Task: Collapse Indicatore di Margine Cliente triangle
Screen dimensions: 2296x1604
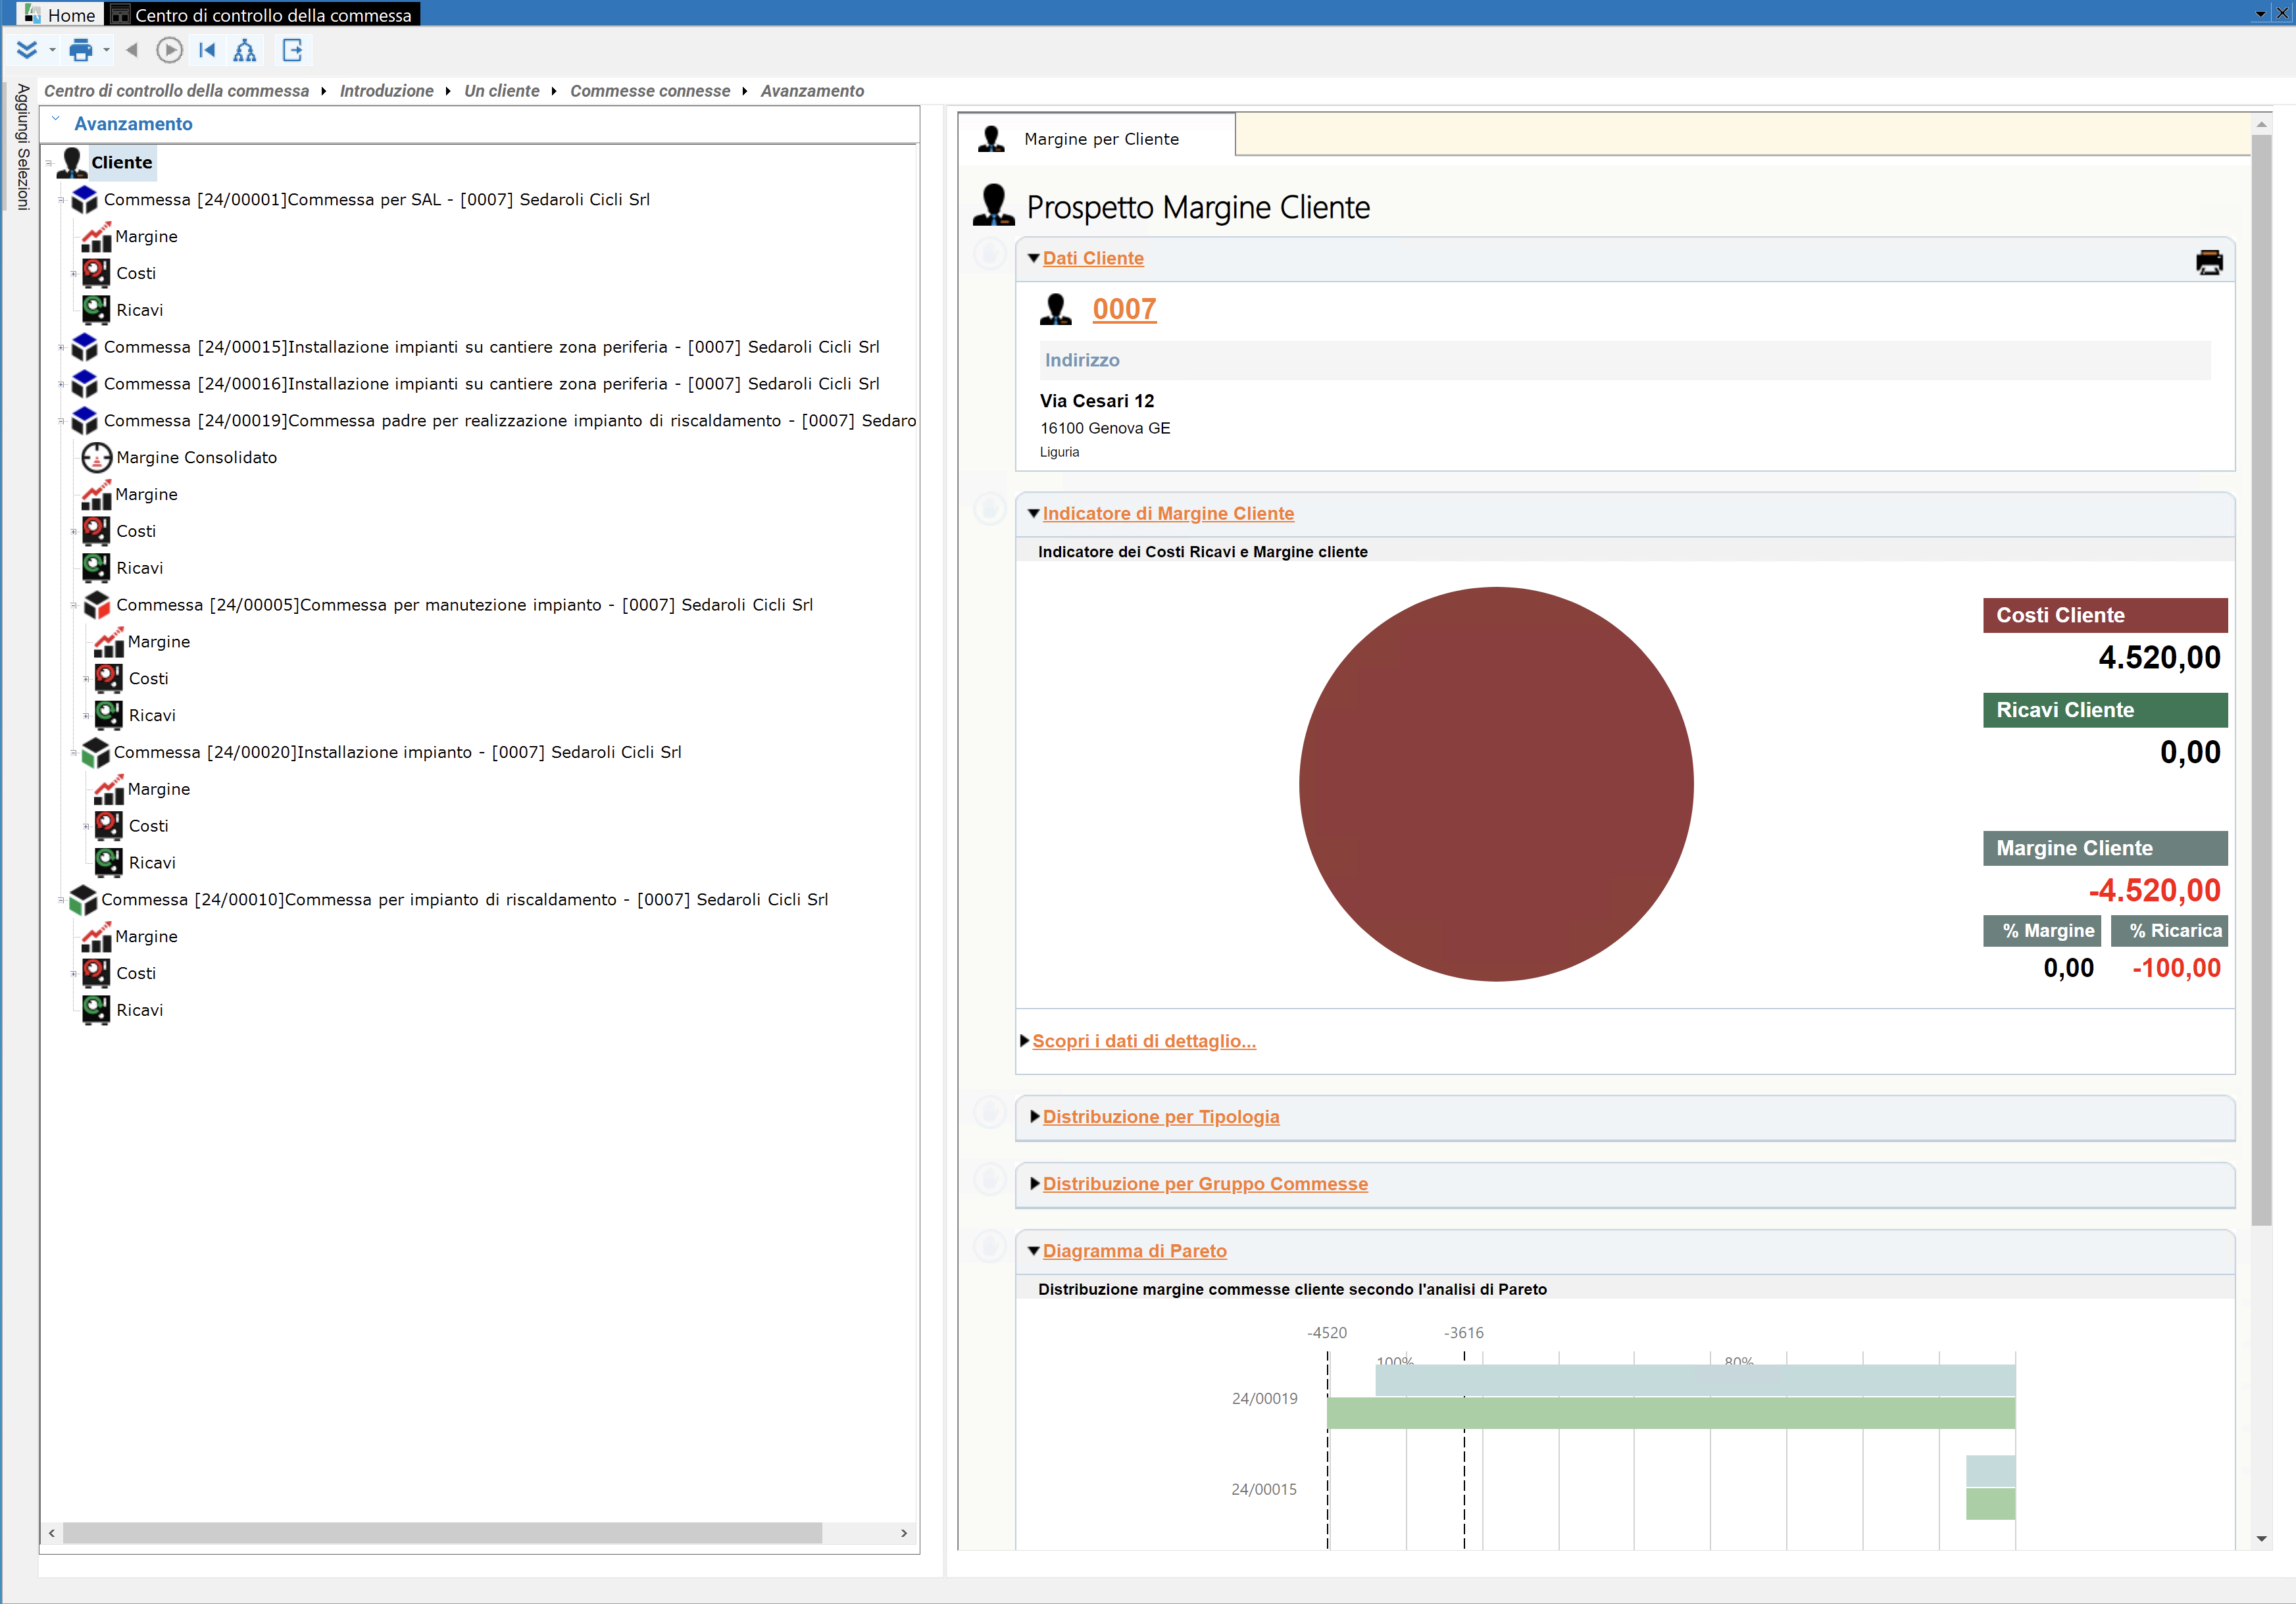Action: pos(1033,513)
